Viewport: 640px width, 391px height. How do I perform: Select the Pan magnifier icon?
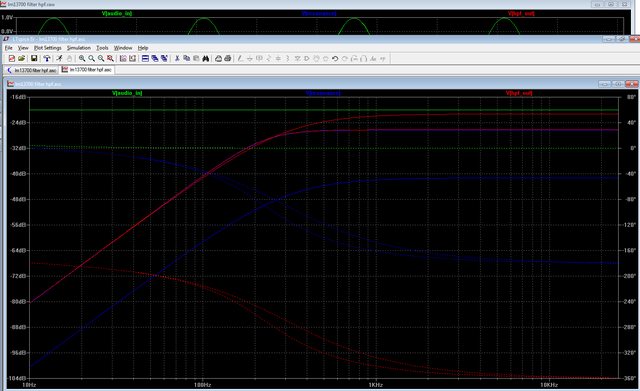click(91, 58)
